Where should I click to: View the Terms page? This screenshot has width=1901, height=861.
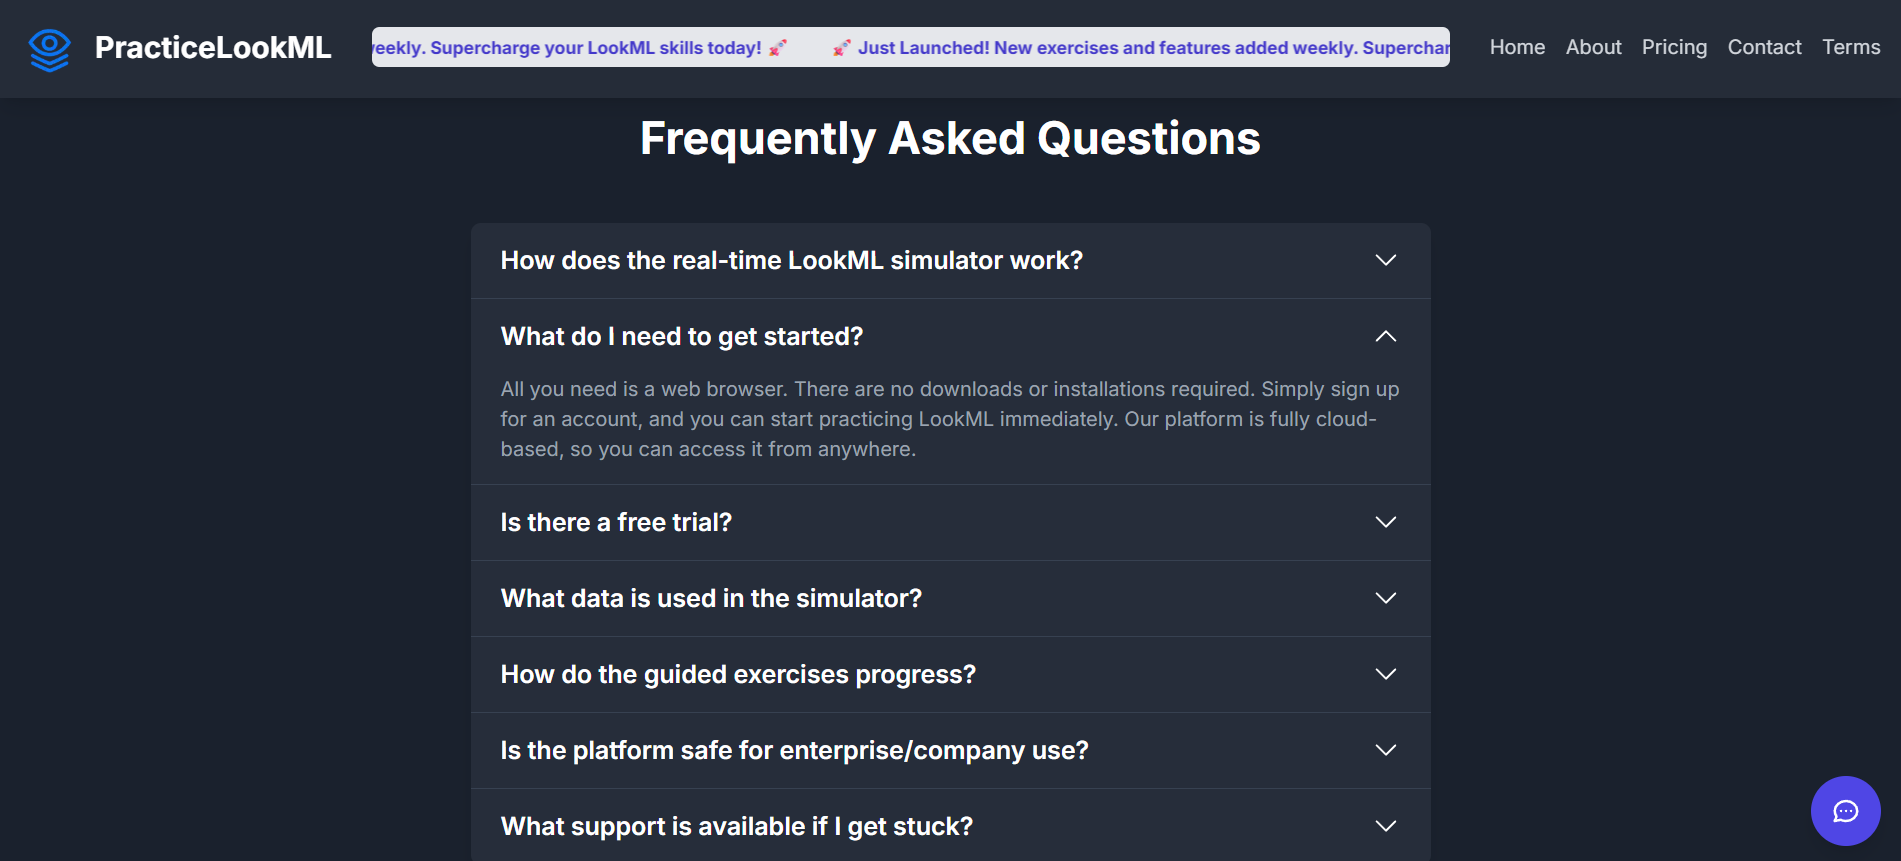point(1851,47)
